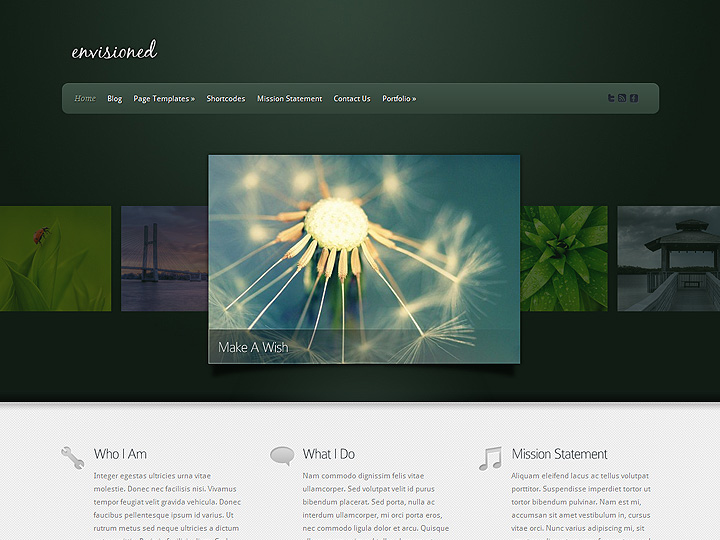
Task: Click the music note icon beside Mission Statement
Action: click(x=490, y=457)
